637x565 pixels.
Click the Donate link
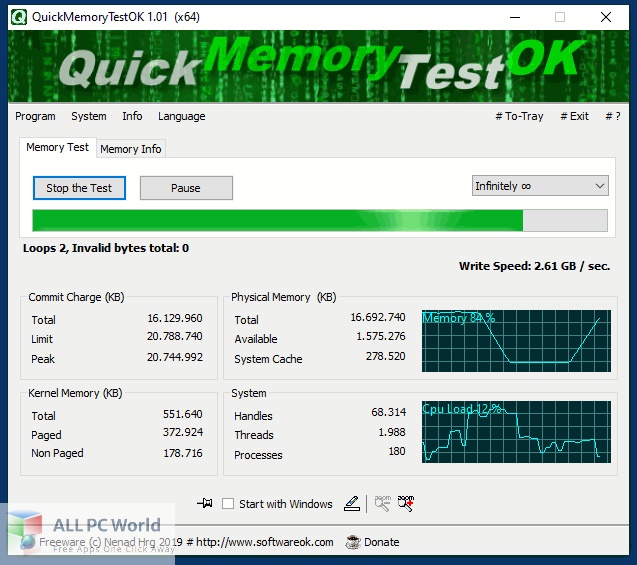381,542
